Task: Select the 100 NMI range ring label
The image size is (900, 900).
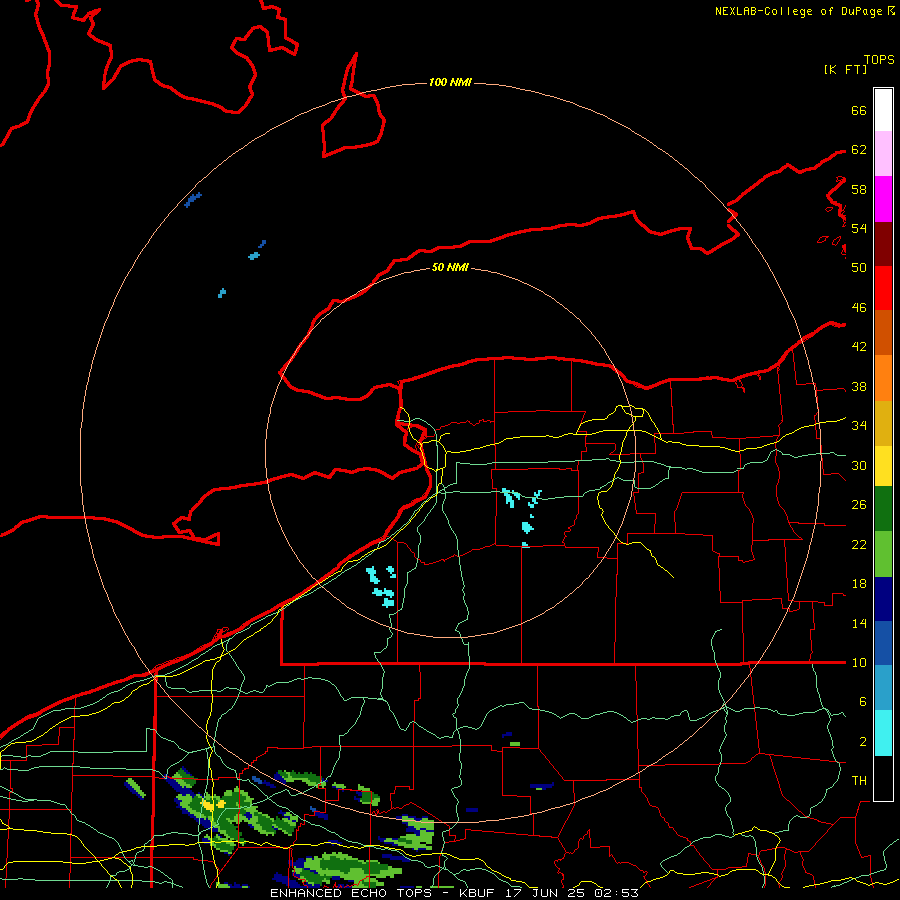Action: point(450,82)
